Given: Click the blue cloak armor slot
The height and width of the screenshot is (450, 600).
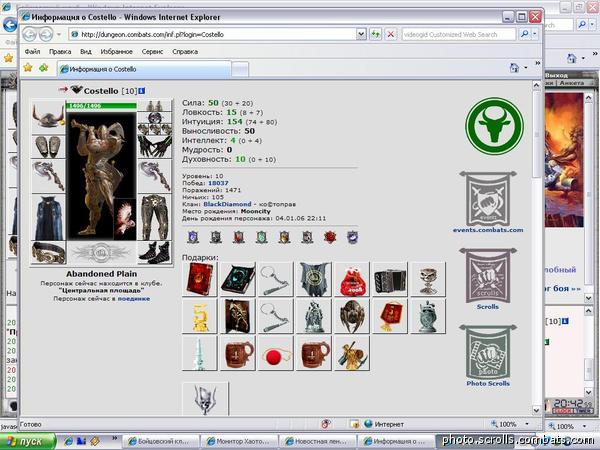Looking at the screenshot, I should click(x=48, y=218).
